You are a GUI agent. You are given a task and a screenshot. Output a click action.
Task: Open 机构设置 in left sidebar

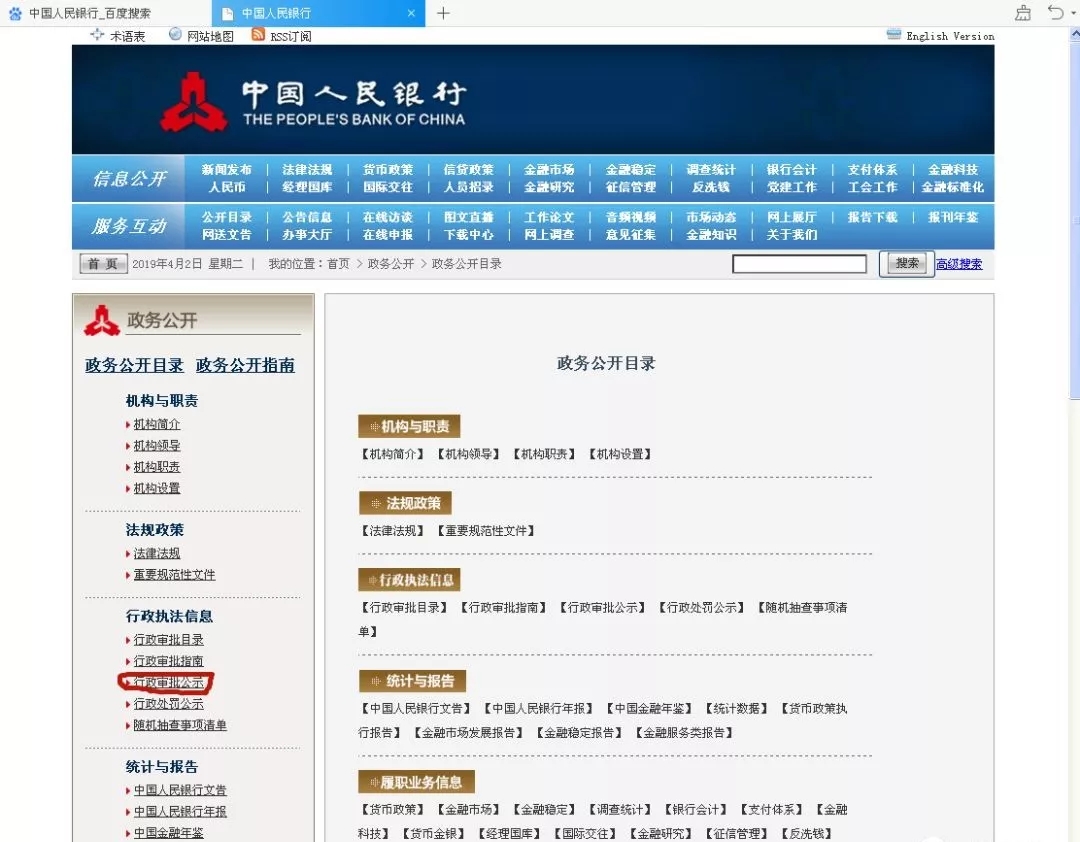point(156,489)
